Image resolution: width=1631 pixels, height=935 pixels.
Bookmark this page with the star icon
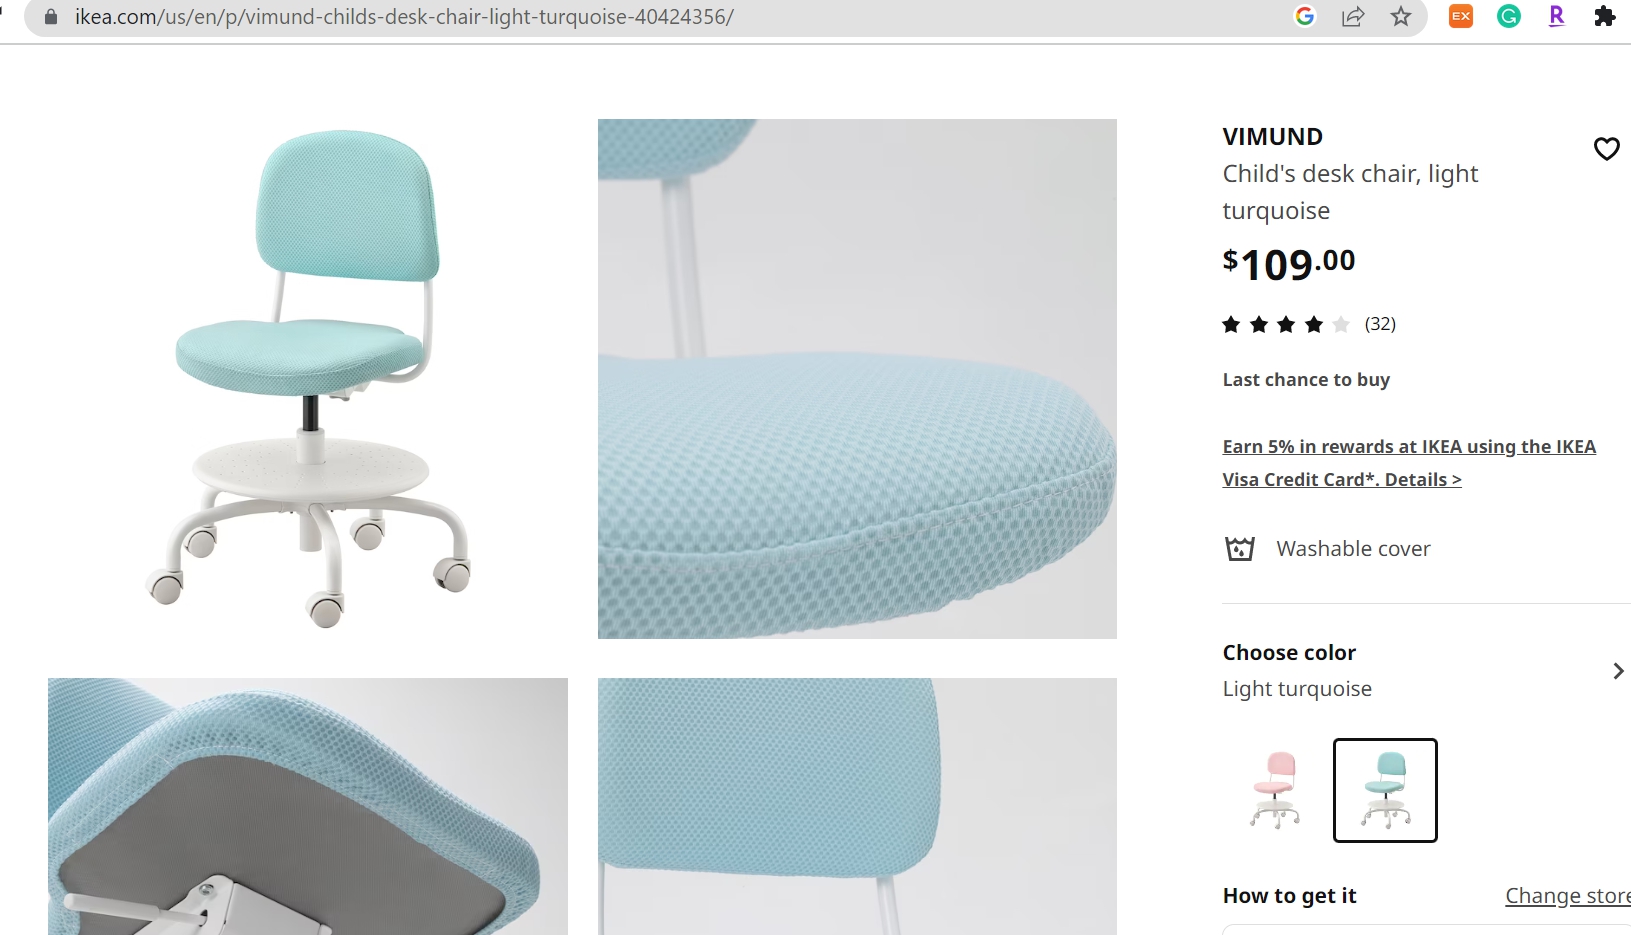click(x=1401, y=16)
